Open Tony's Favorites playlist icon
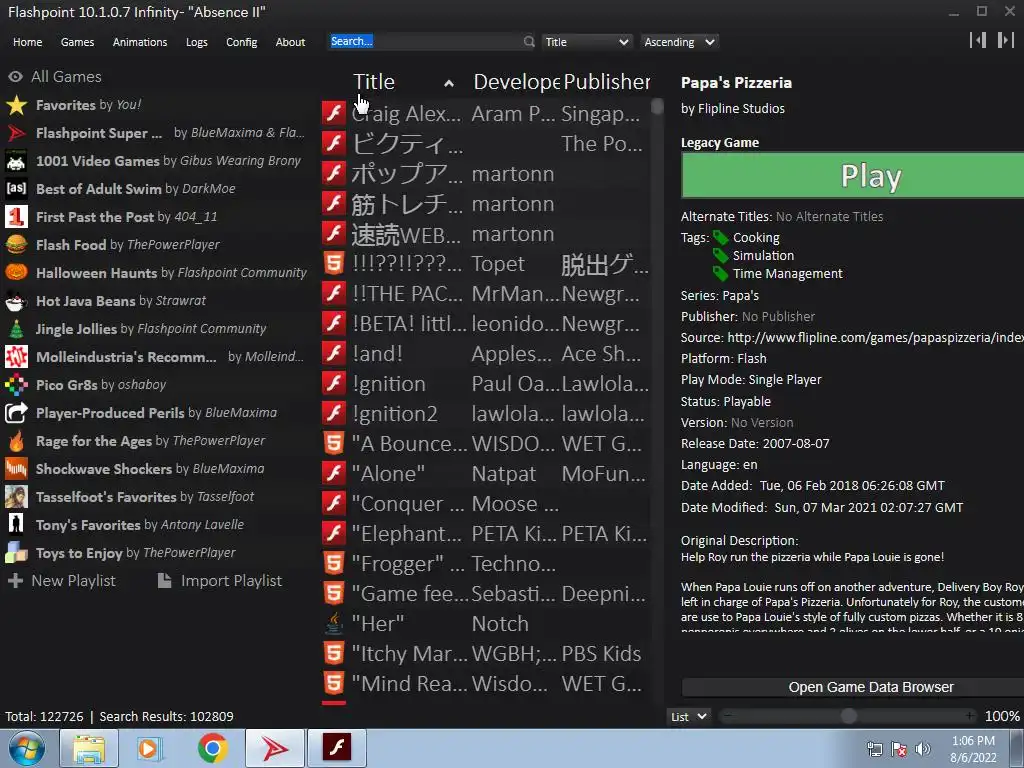Screen dimensions: 1024x768 click(x=16, y=525)
